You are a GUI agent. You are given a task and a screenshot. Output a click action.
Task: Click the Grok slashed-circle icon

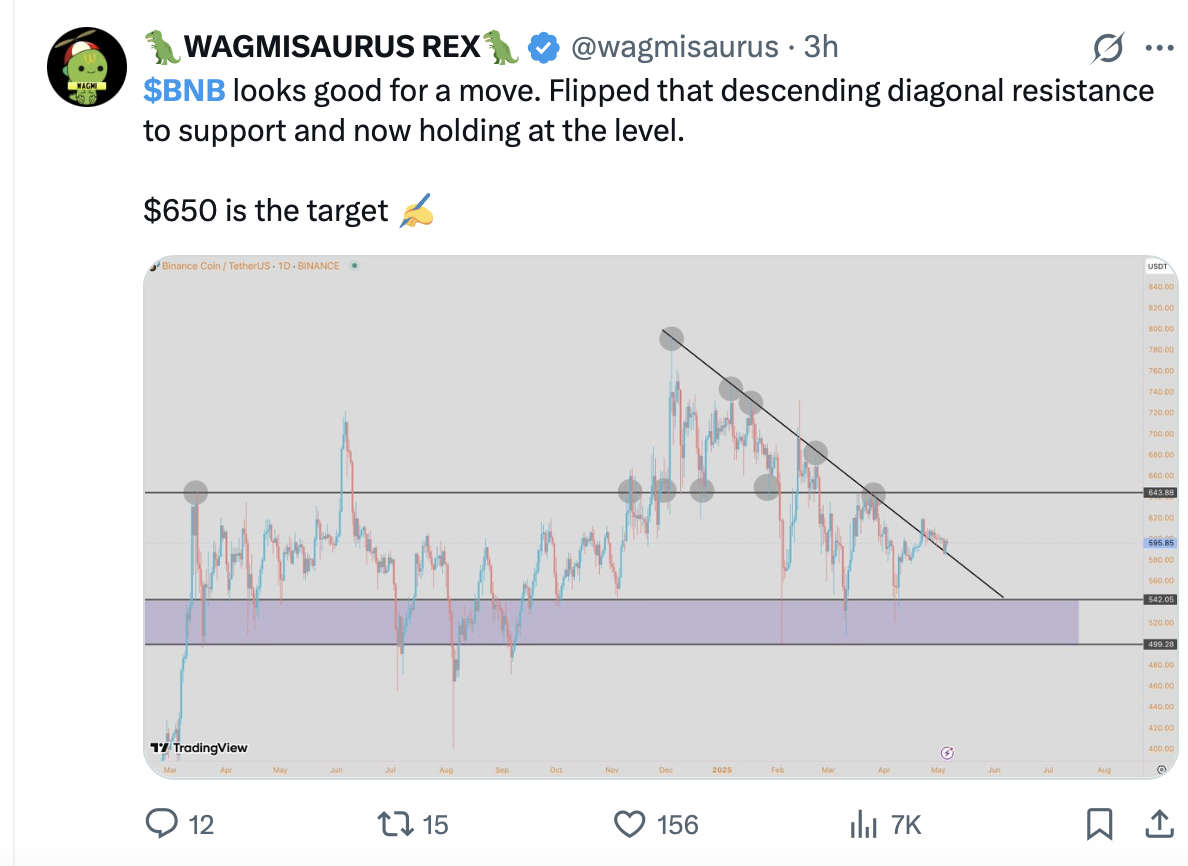coord(1108,48)
